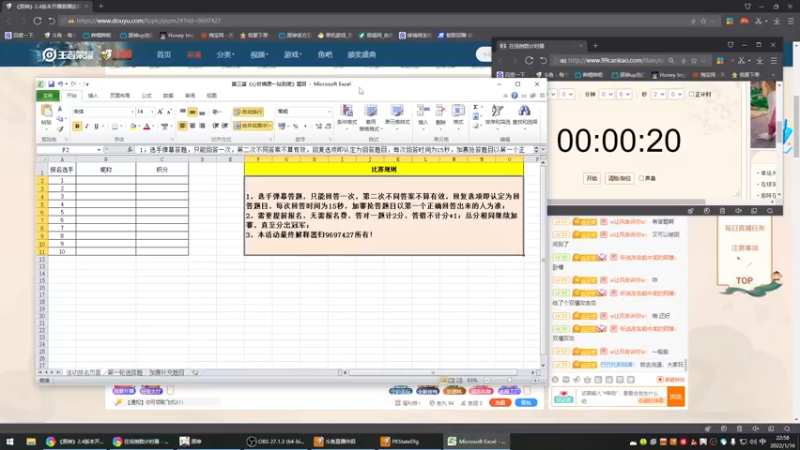
Task: Click the Videos menu in Douyu navigation
Action: click(259, 55)
